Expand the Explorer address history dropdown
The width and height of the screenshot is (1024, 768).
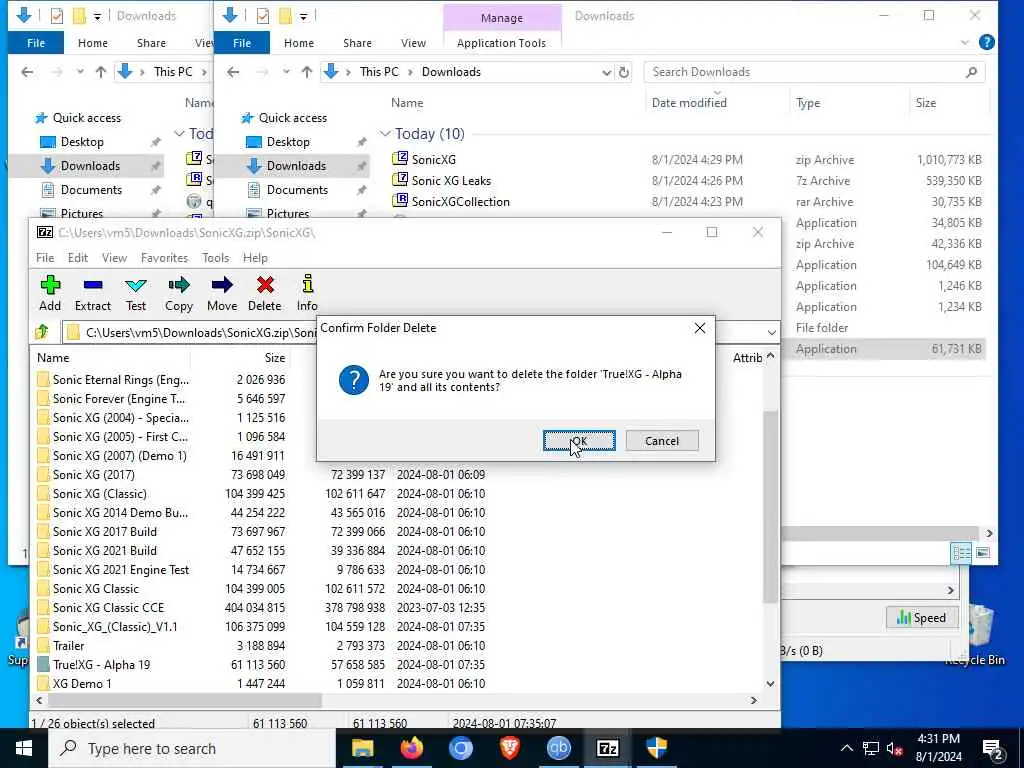[x=606, y=72]
